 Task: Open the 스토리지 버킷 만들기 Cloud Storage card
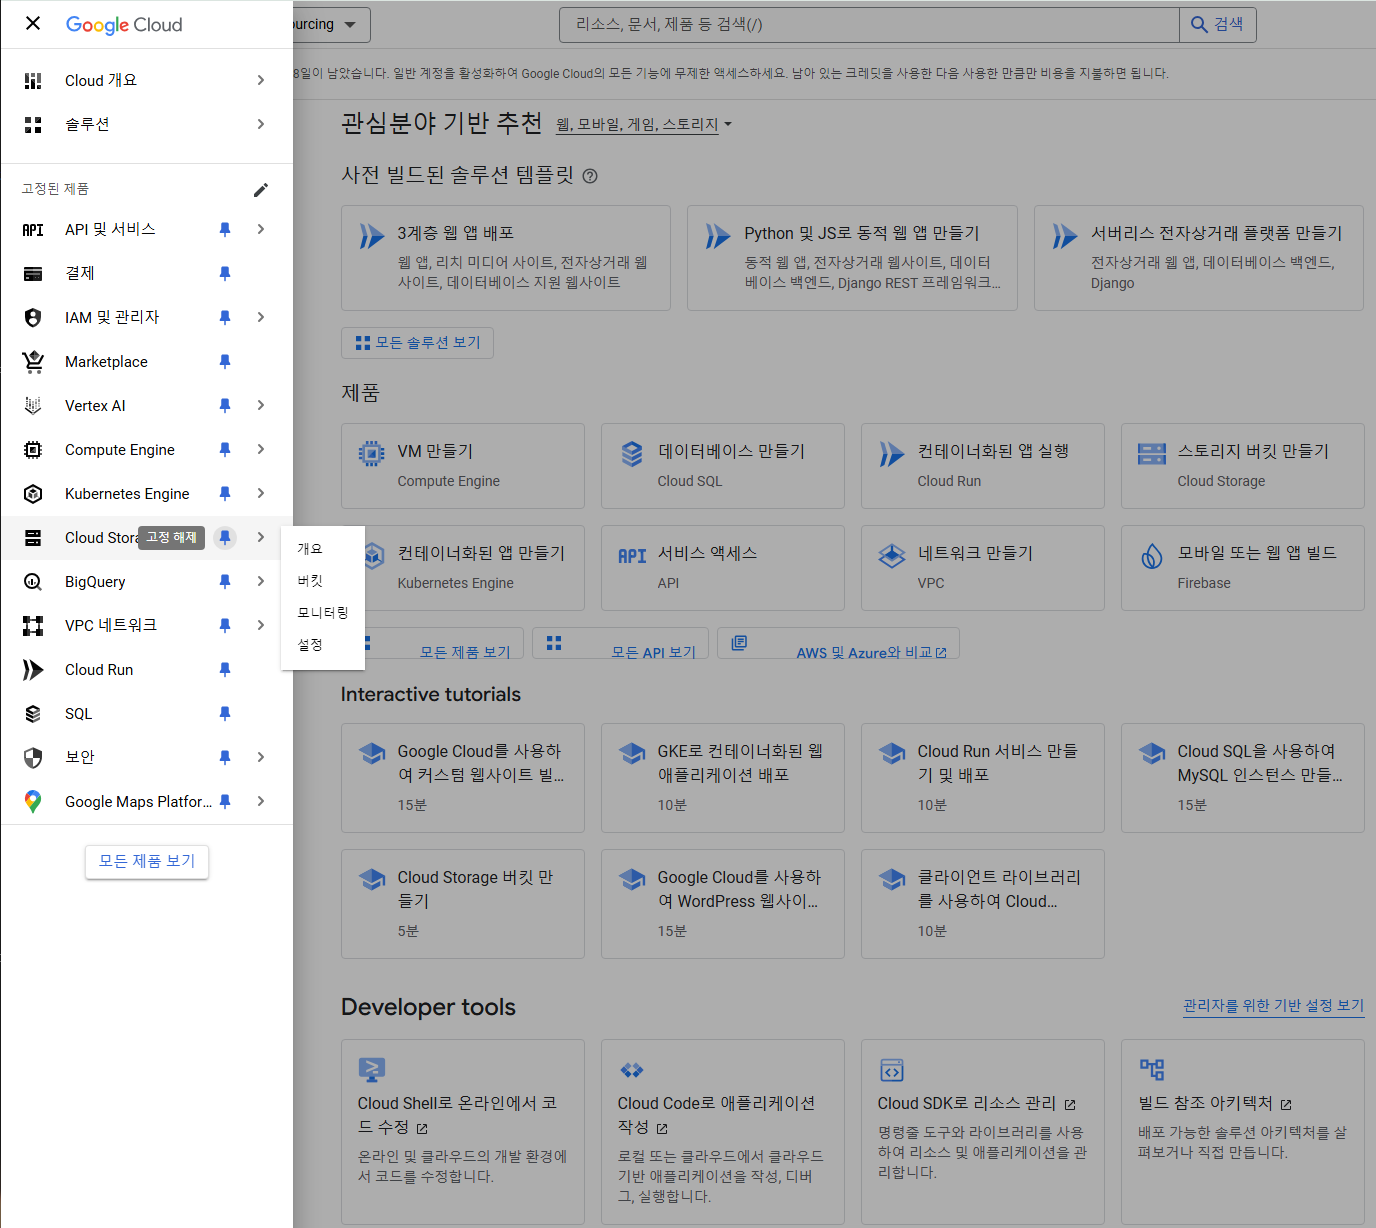tap(1243, 466)
